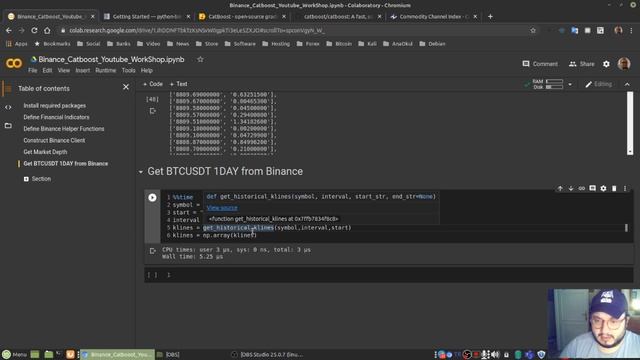Open the Comment panel

[x=540, y=64]
